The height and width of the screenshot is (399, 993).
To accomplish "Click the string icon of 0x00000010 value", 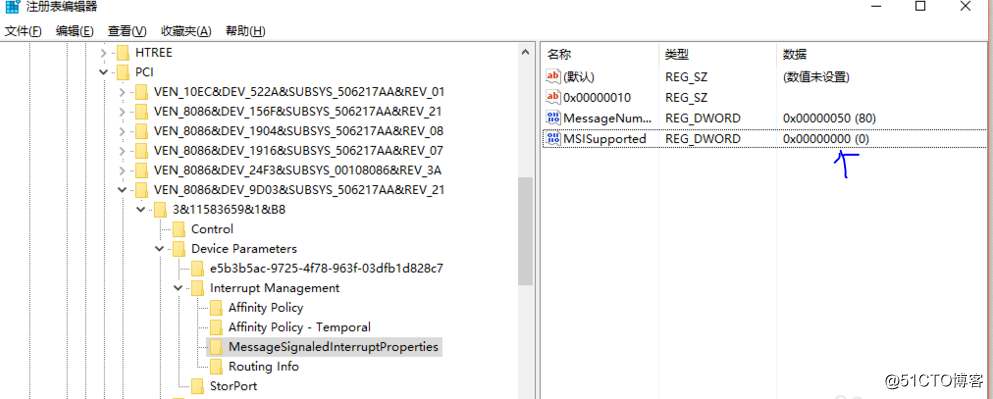I will tap(553, 98).
